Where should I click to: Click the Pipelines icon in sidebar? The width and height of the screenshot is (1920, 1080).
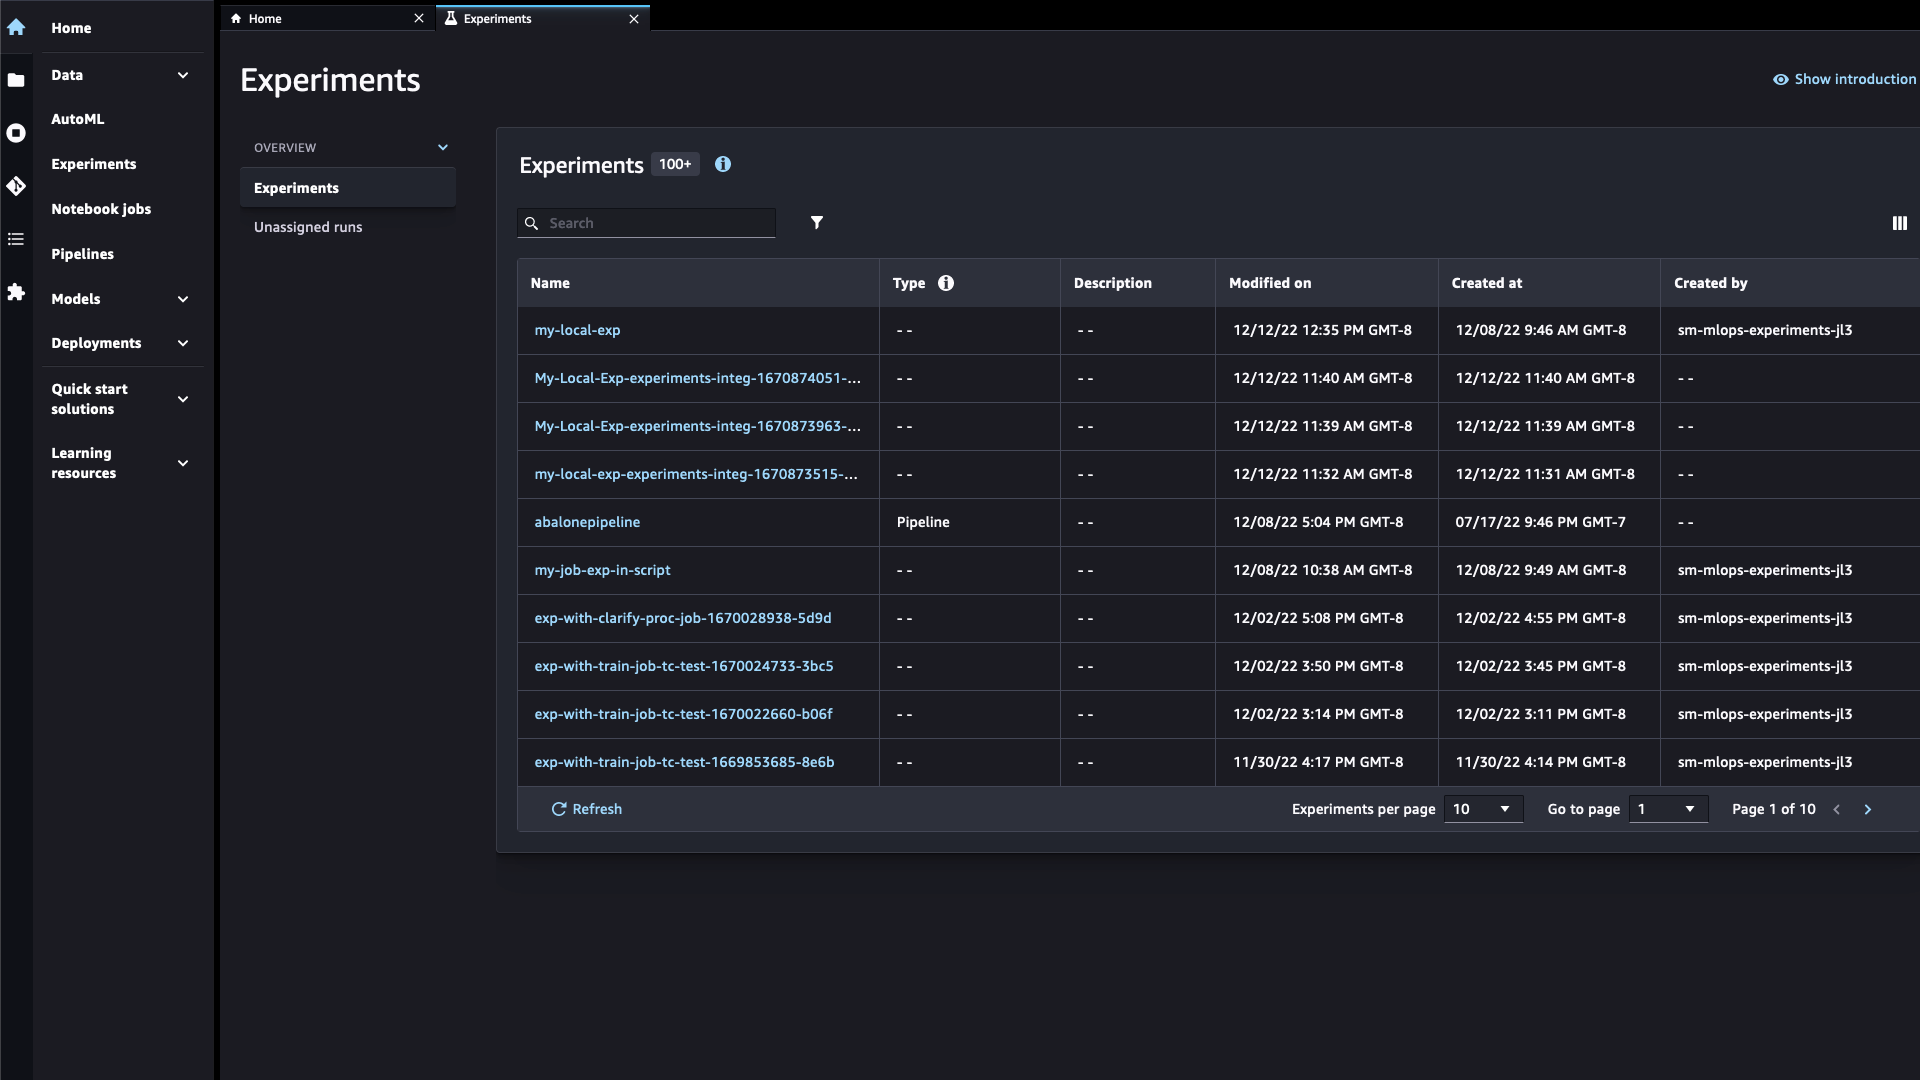(x=16, y=237)
